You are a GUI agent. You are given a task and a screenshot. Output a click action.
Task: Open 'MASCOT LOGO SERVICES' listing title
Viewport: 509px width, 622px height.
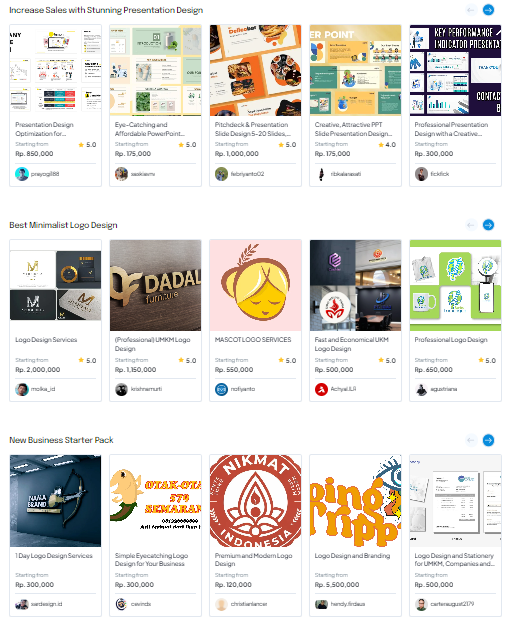click(253, 340)
